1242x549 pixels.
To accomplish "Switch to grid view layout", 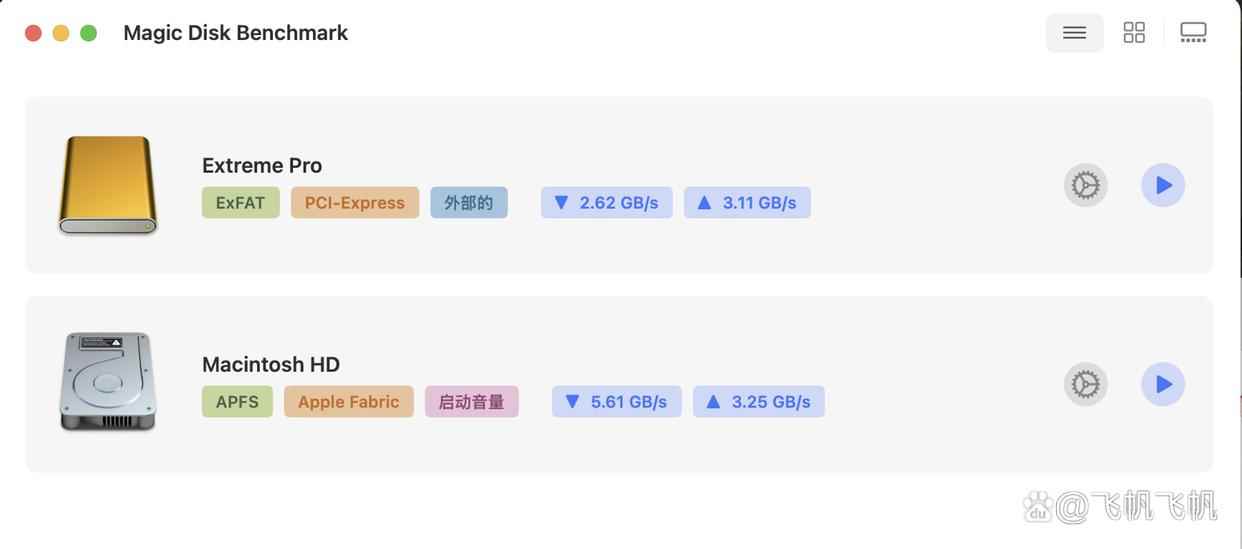I will (1134, 33).
